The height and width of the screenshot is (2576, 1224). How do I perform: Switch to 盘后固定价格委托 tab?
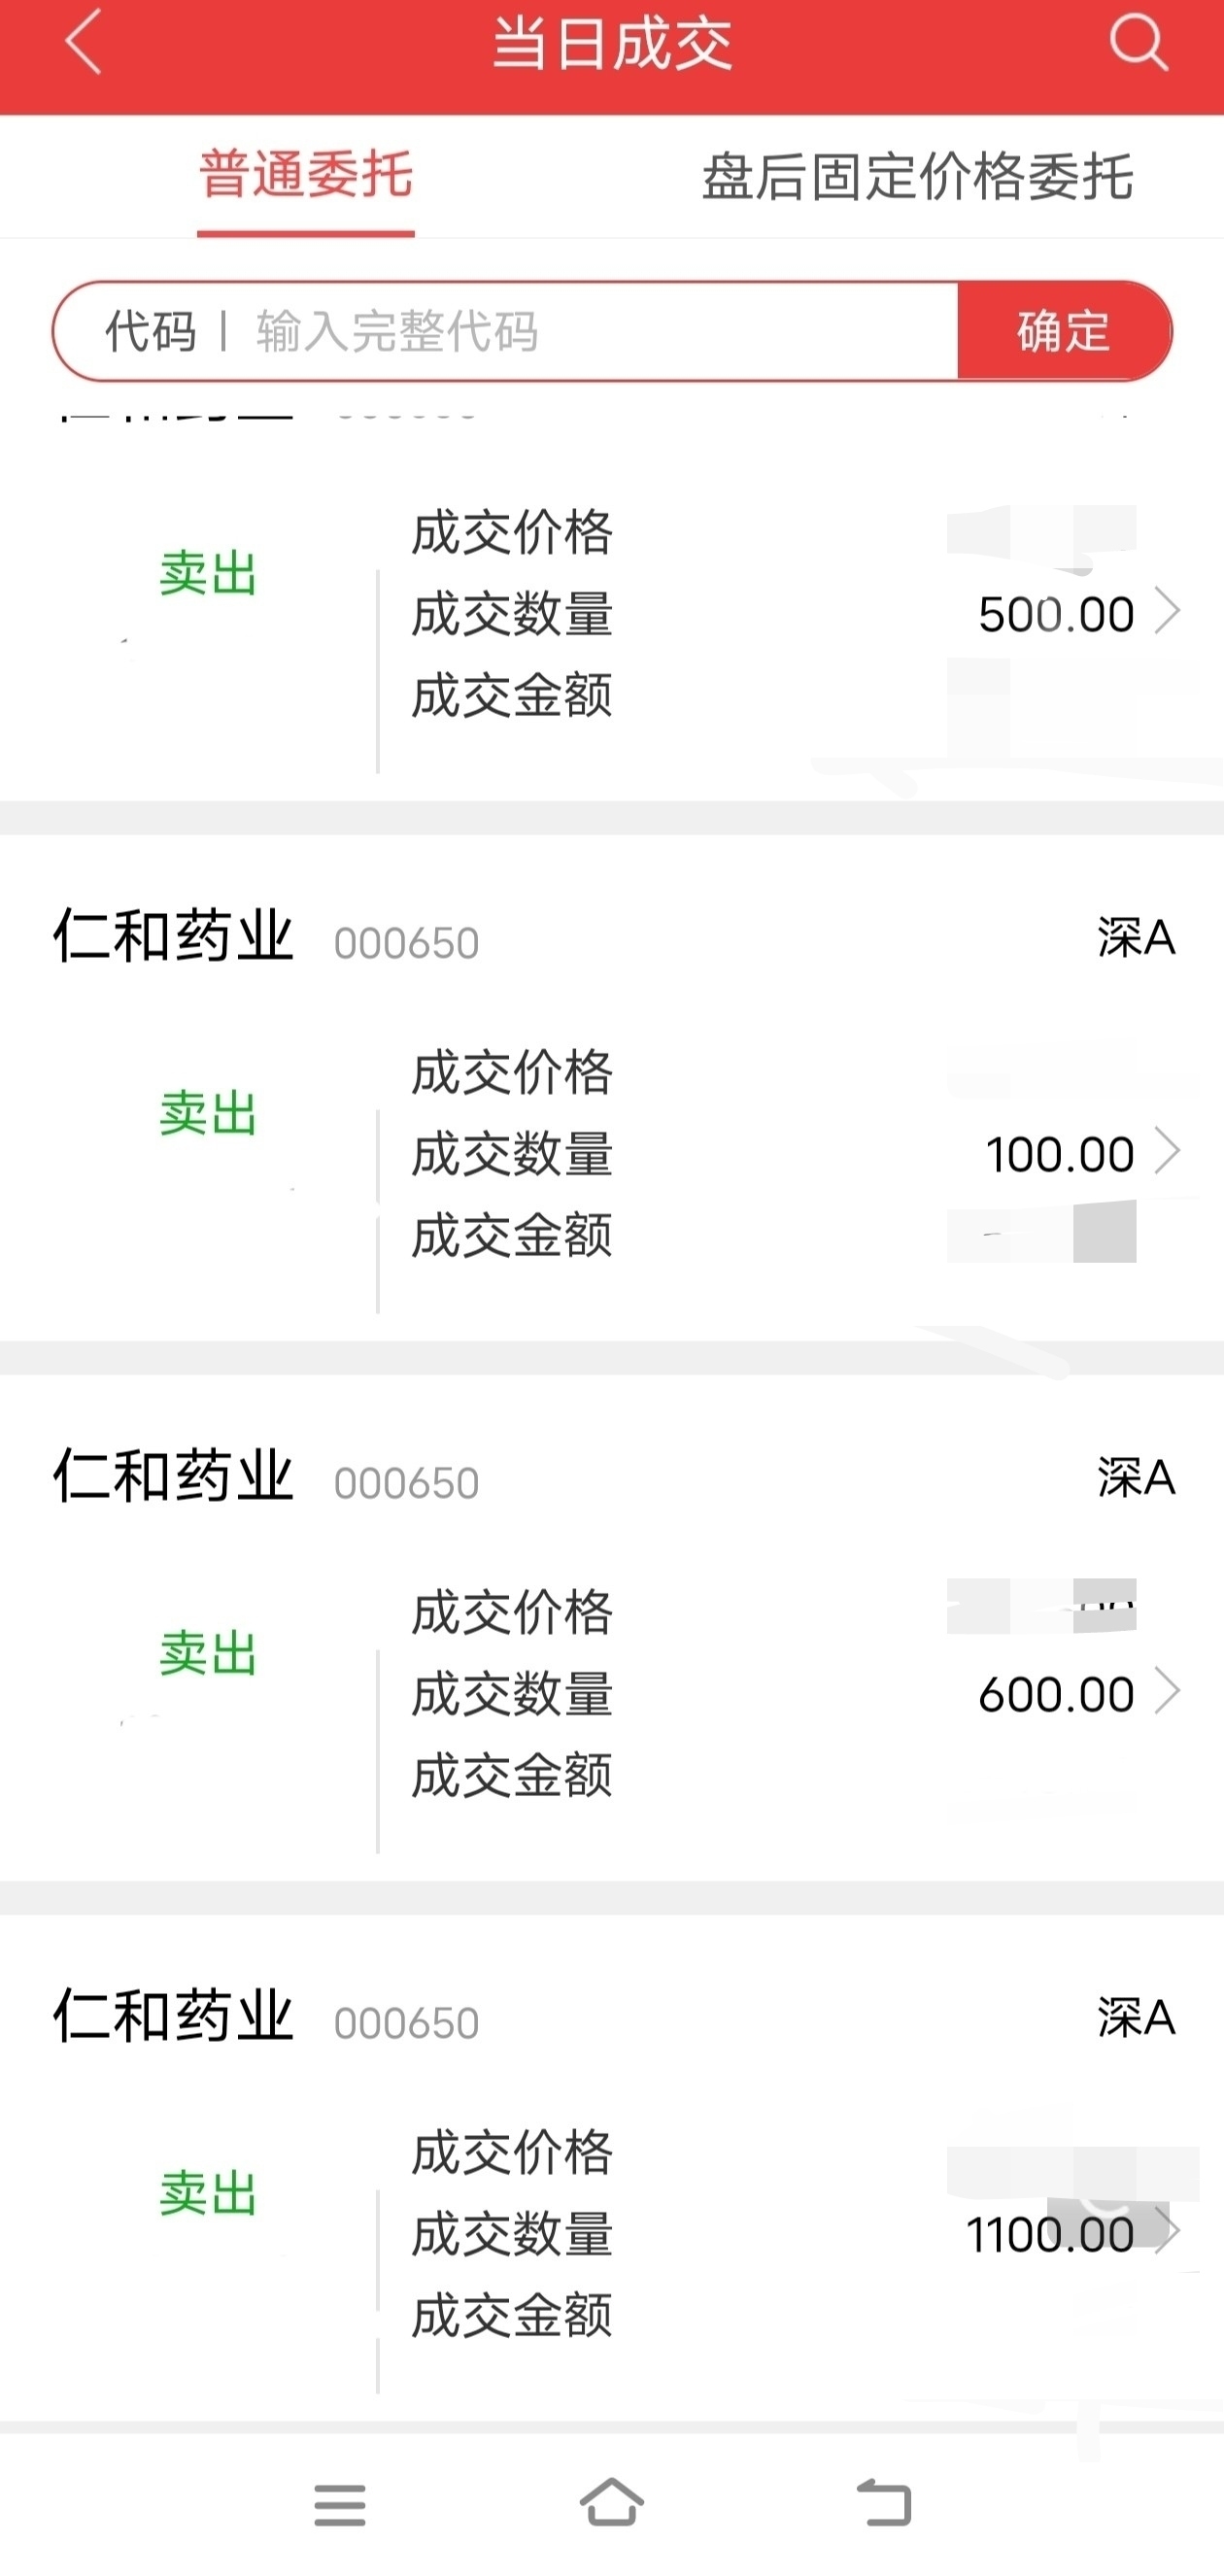[917, 177]
